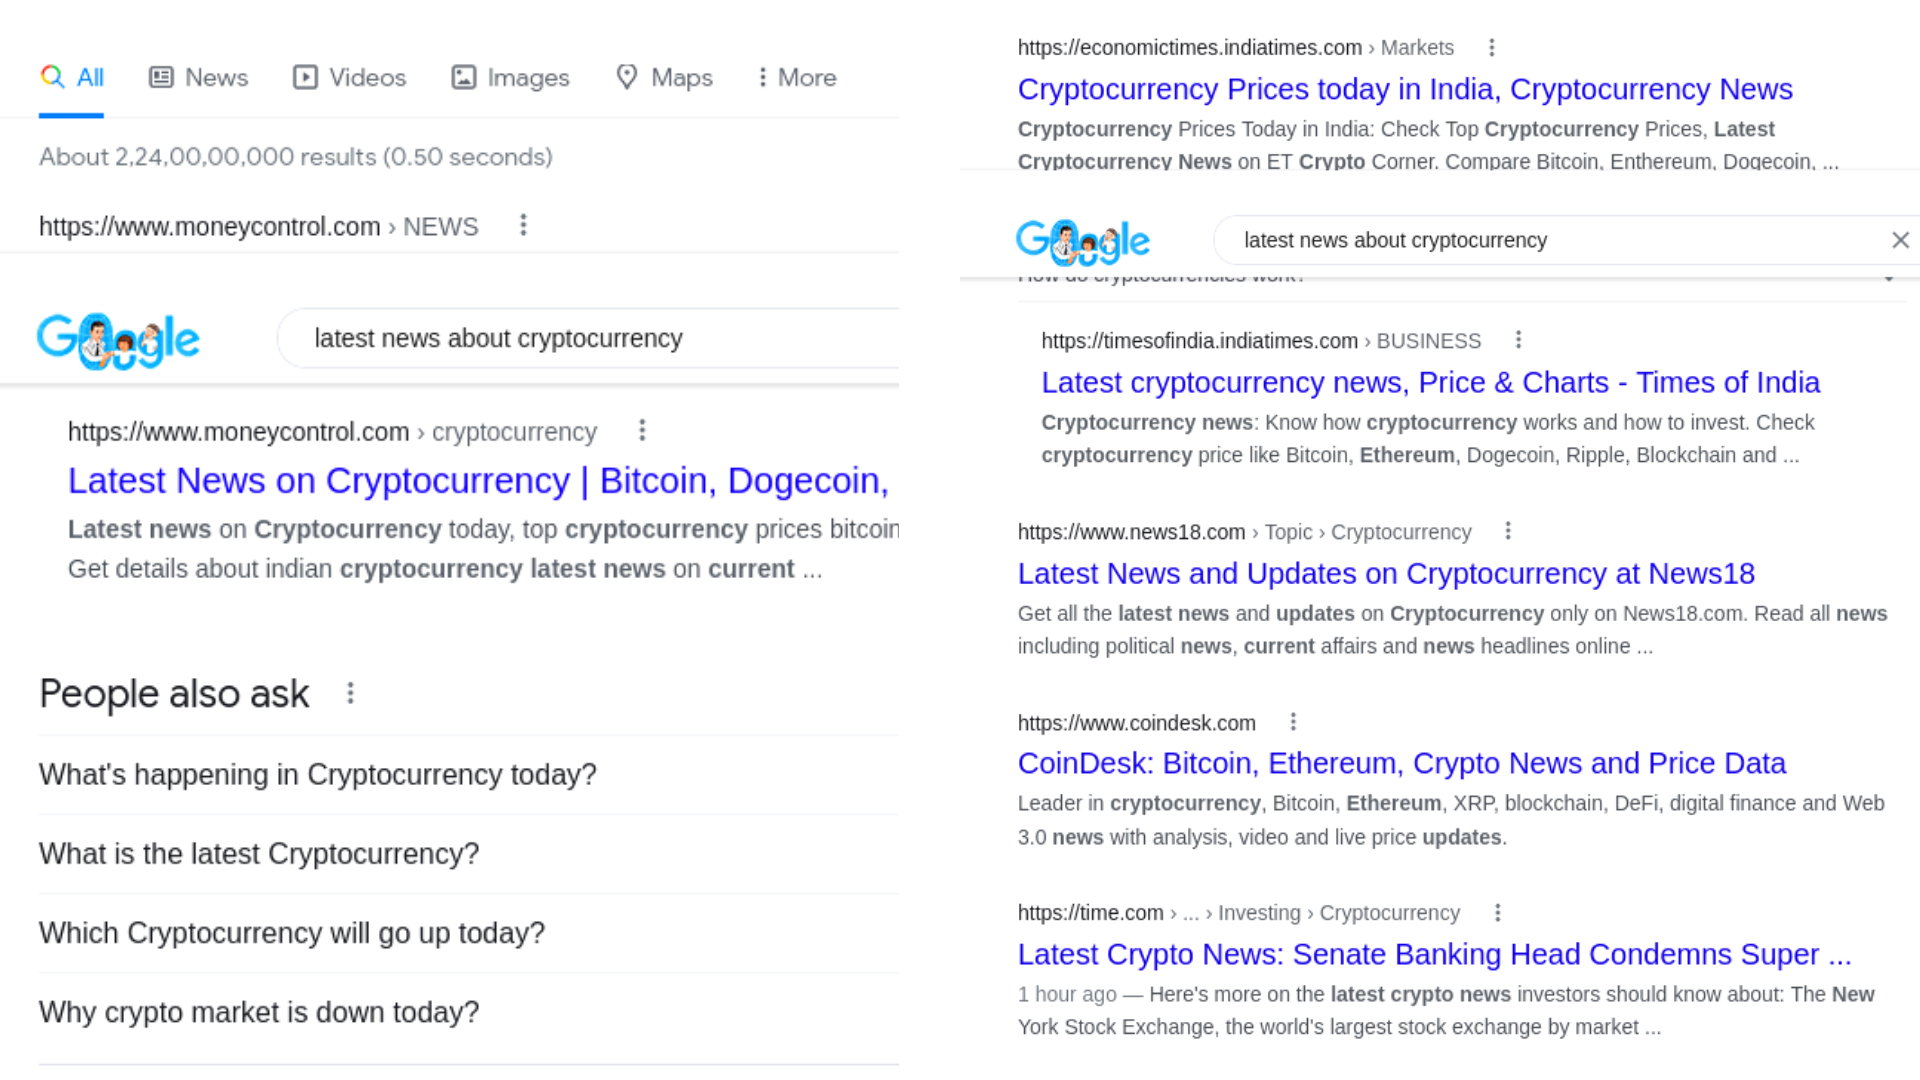Expand "What's happening in Cryptocurrency today?"
The image size is (1920, 1080).
pyautogui.click(x=316, y=774)
